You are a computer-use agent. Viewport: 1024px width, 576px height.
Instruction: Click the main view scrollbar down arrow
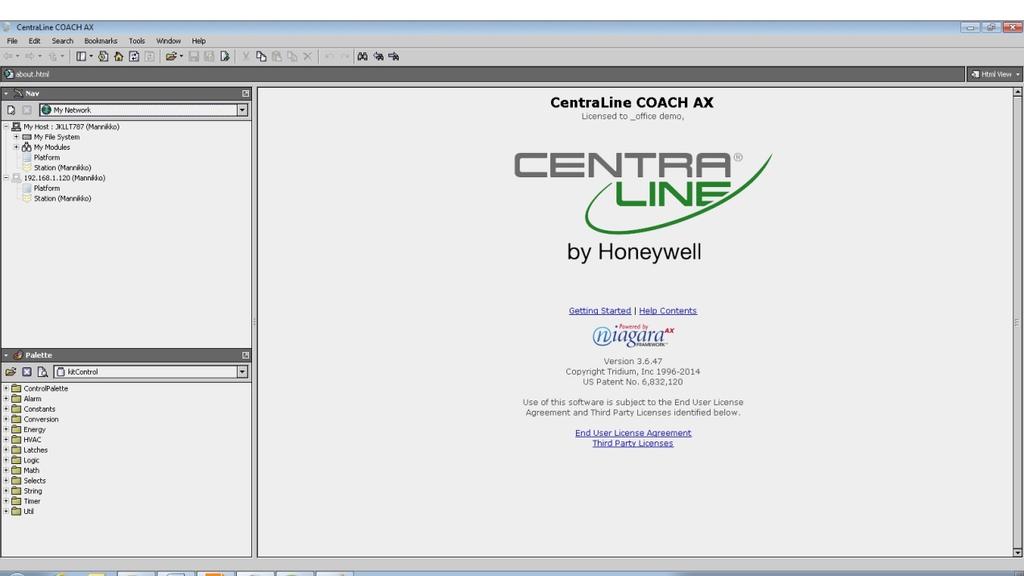(1017, 552)
